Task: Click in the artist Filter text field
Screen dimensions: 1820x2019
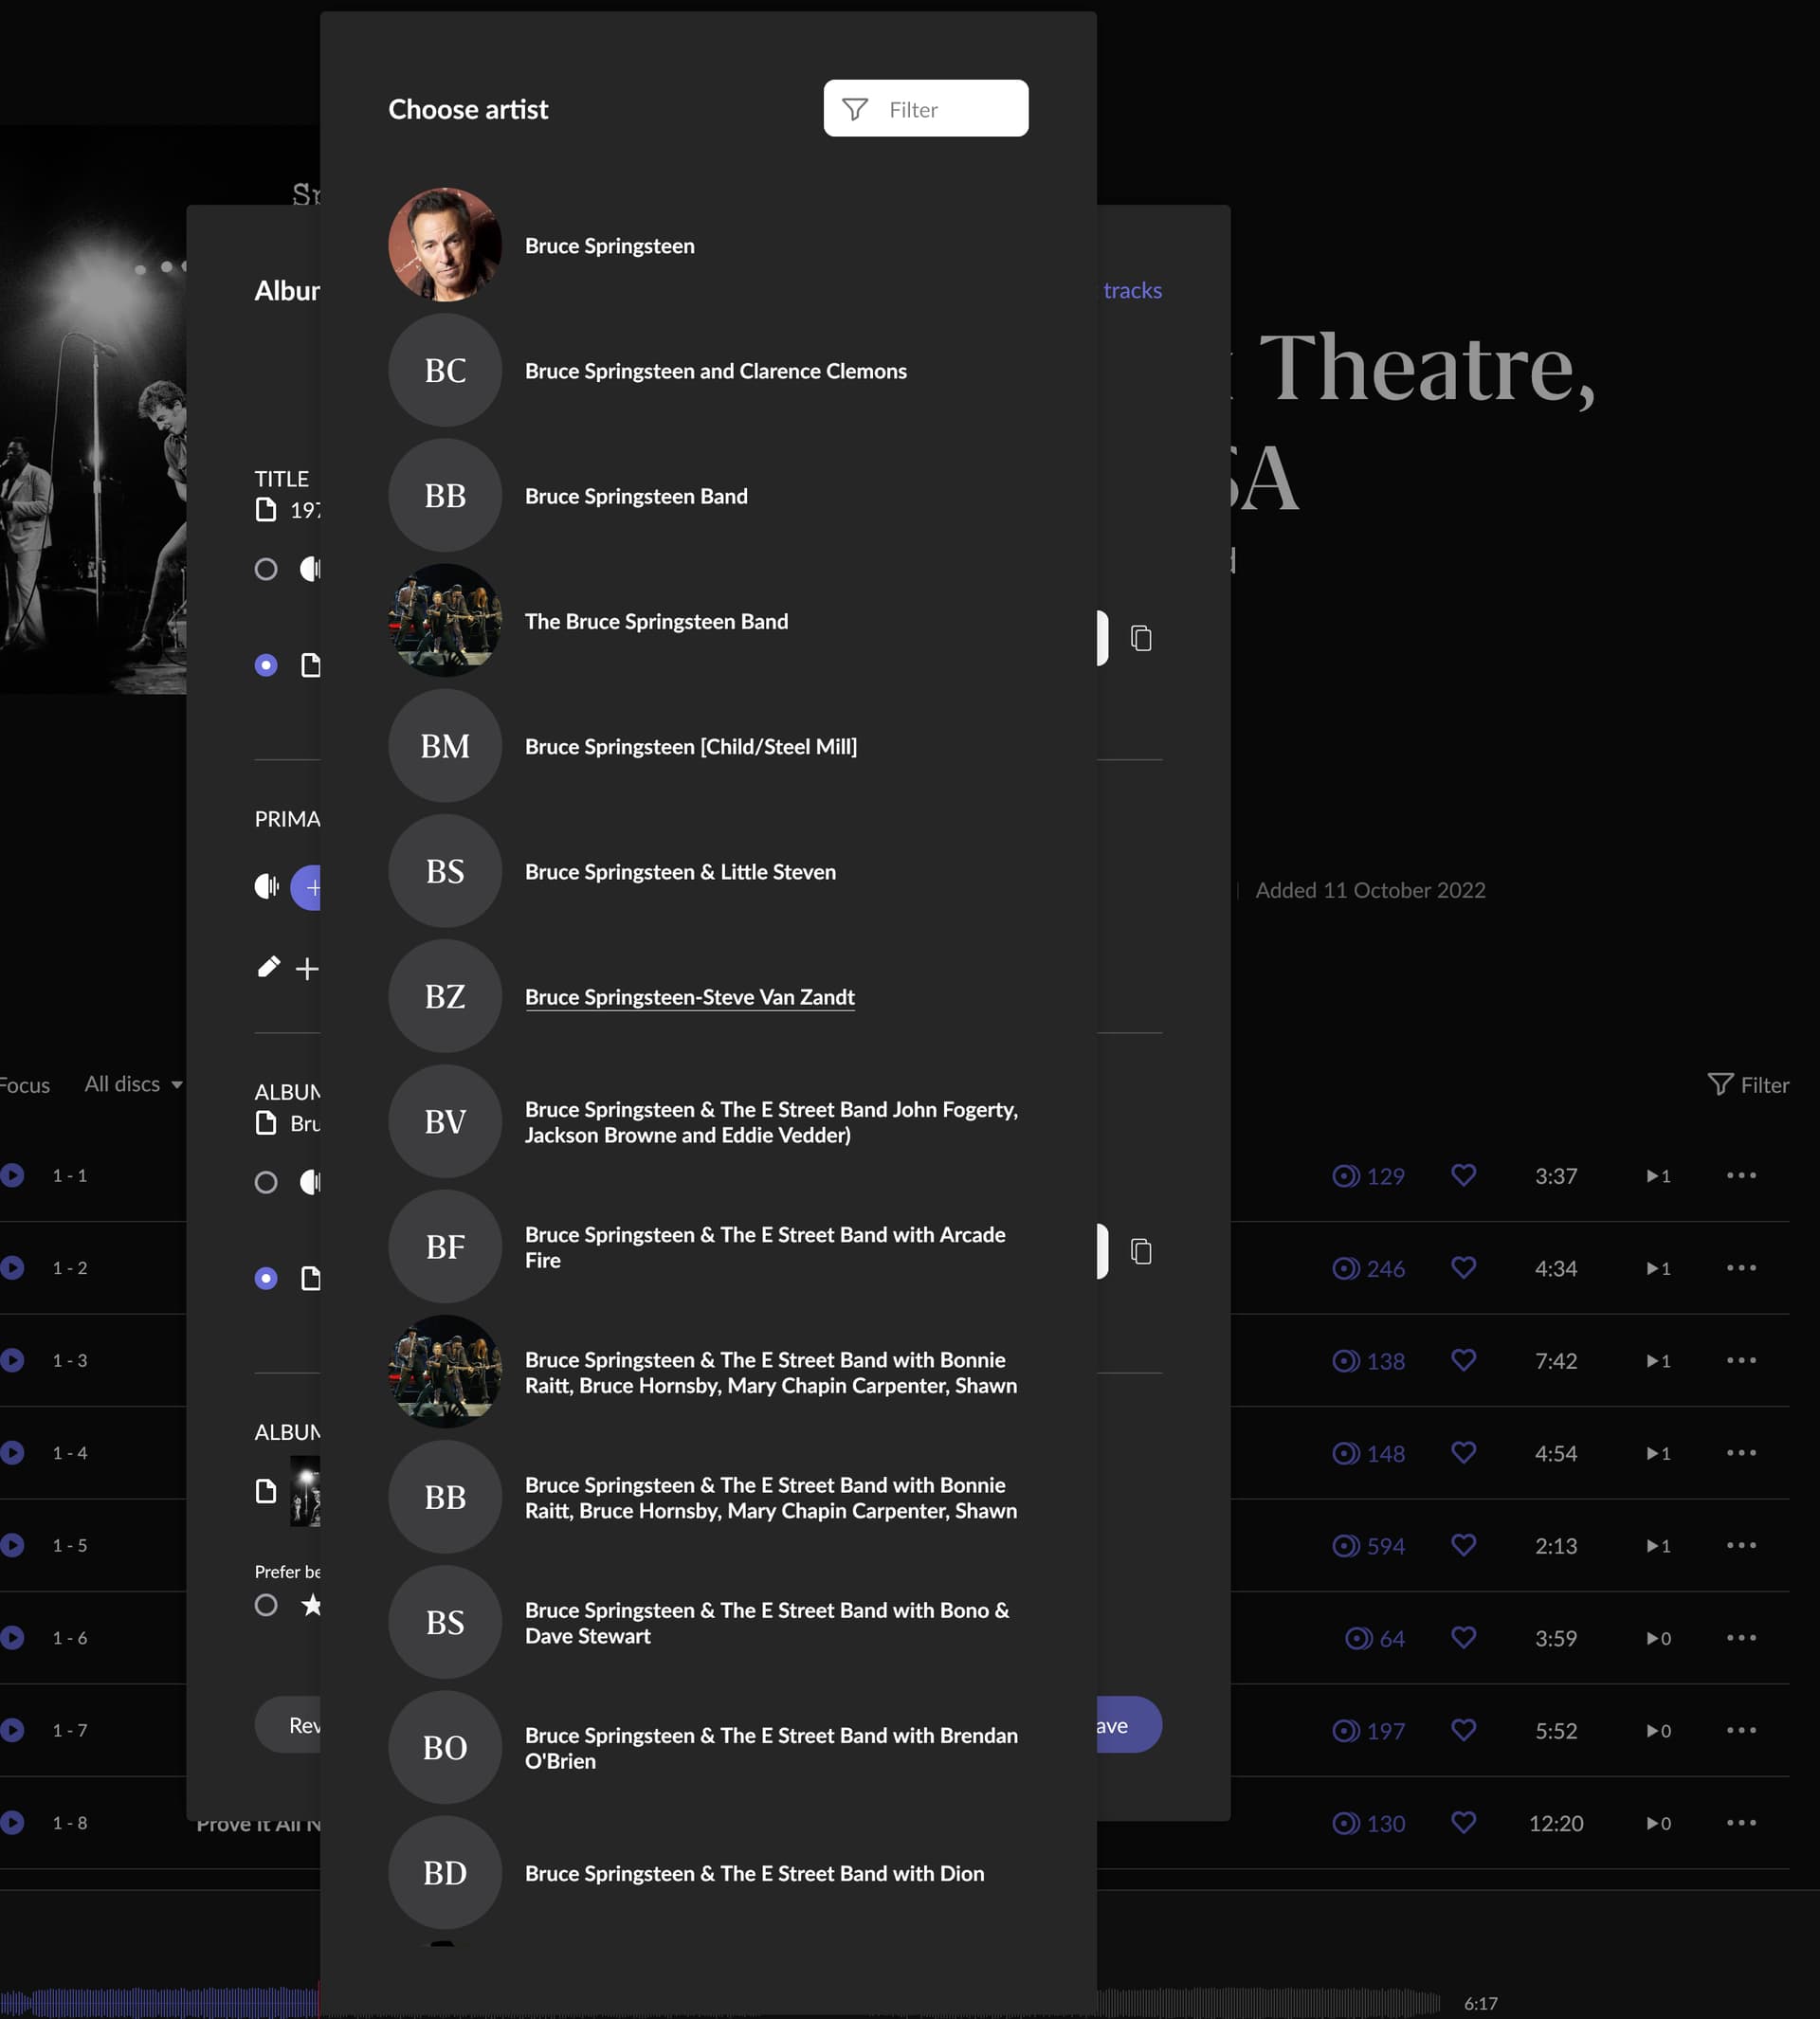Action: point(950,109)
